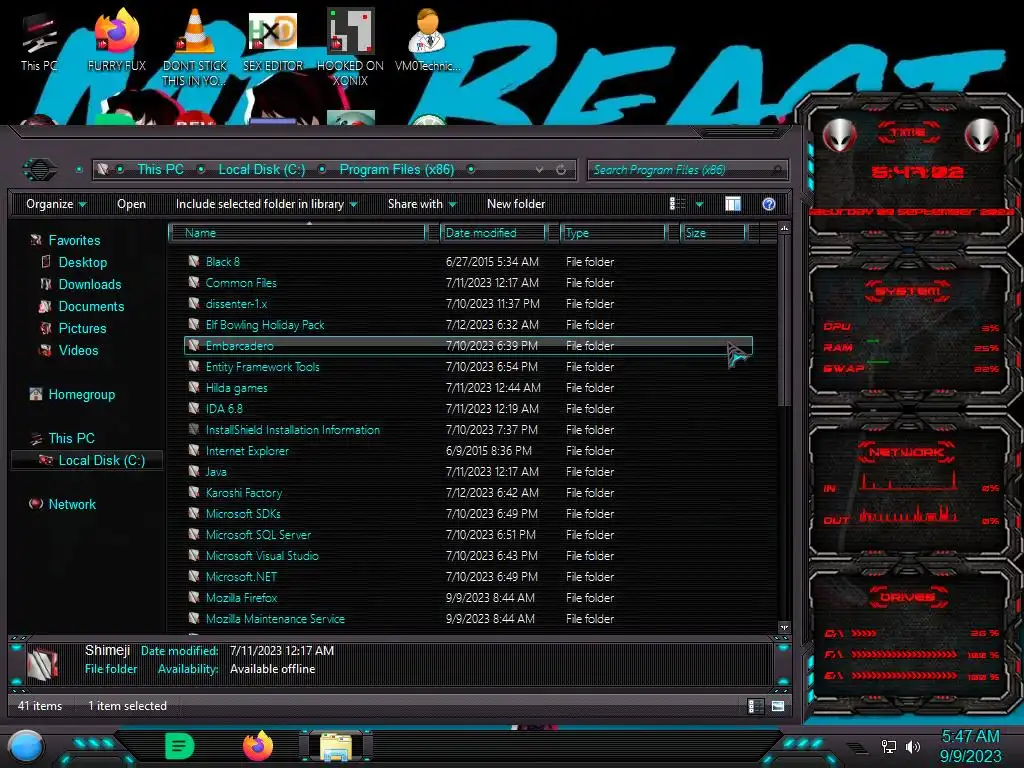Open the green notes app on taskbar

180,746
